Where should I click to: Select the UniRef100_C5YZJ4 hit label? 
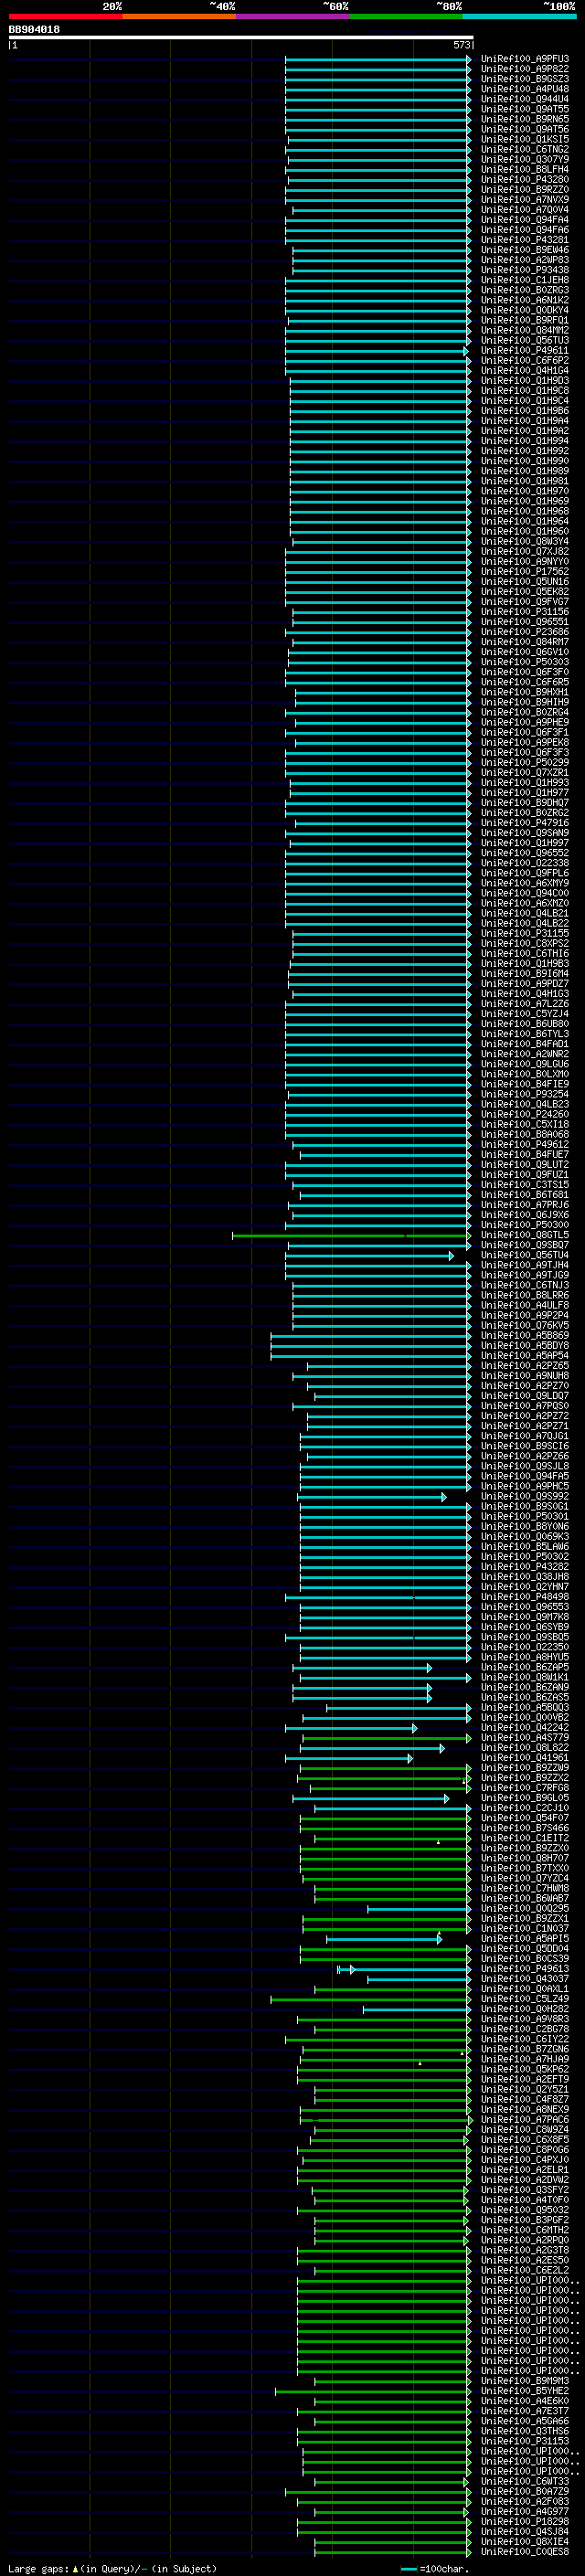coord(525,1014)
